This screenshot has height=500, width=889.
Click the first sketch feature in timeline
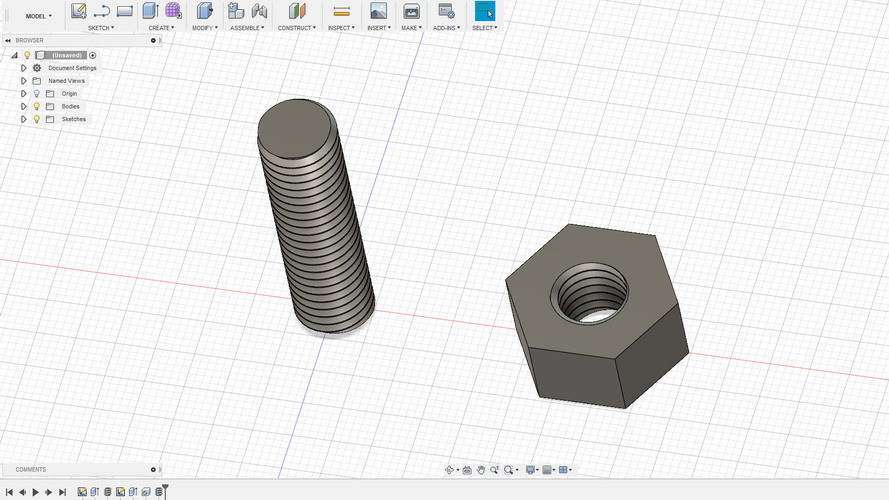[x=82, y=492]
